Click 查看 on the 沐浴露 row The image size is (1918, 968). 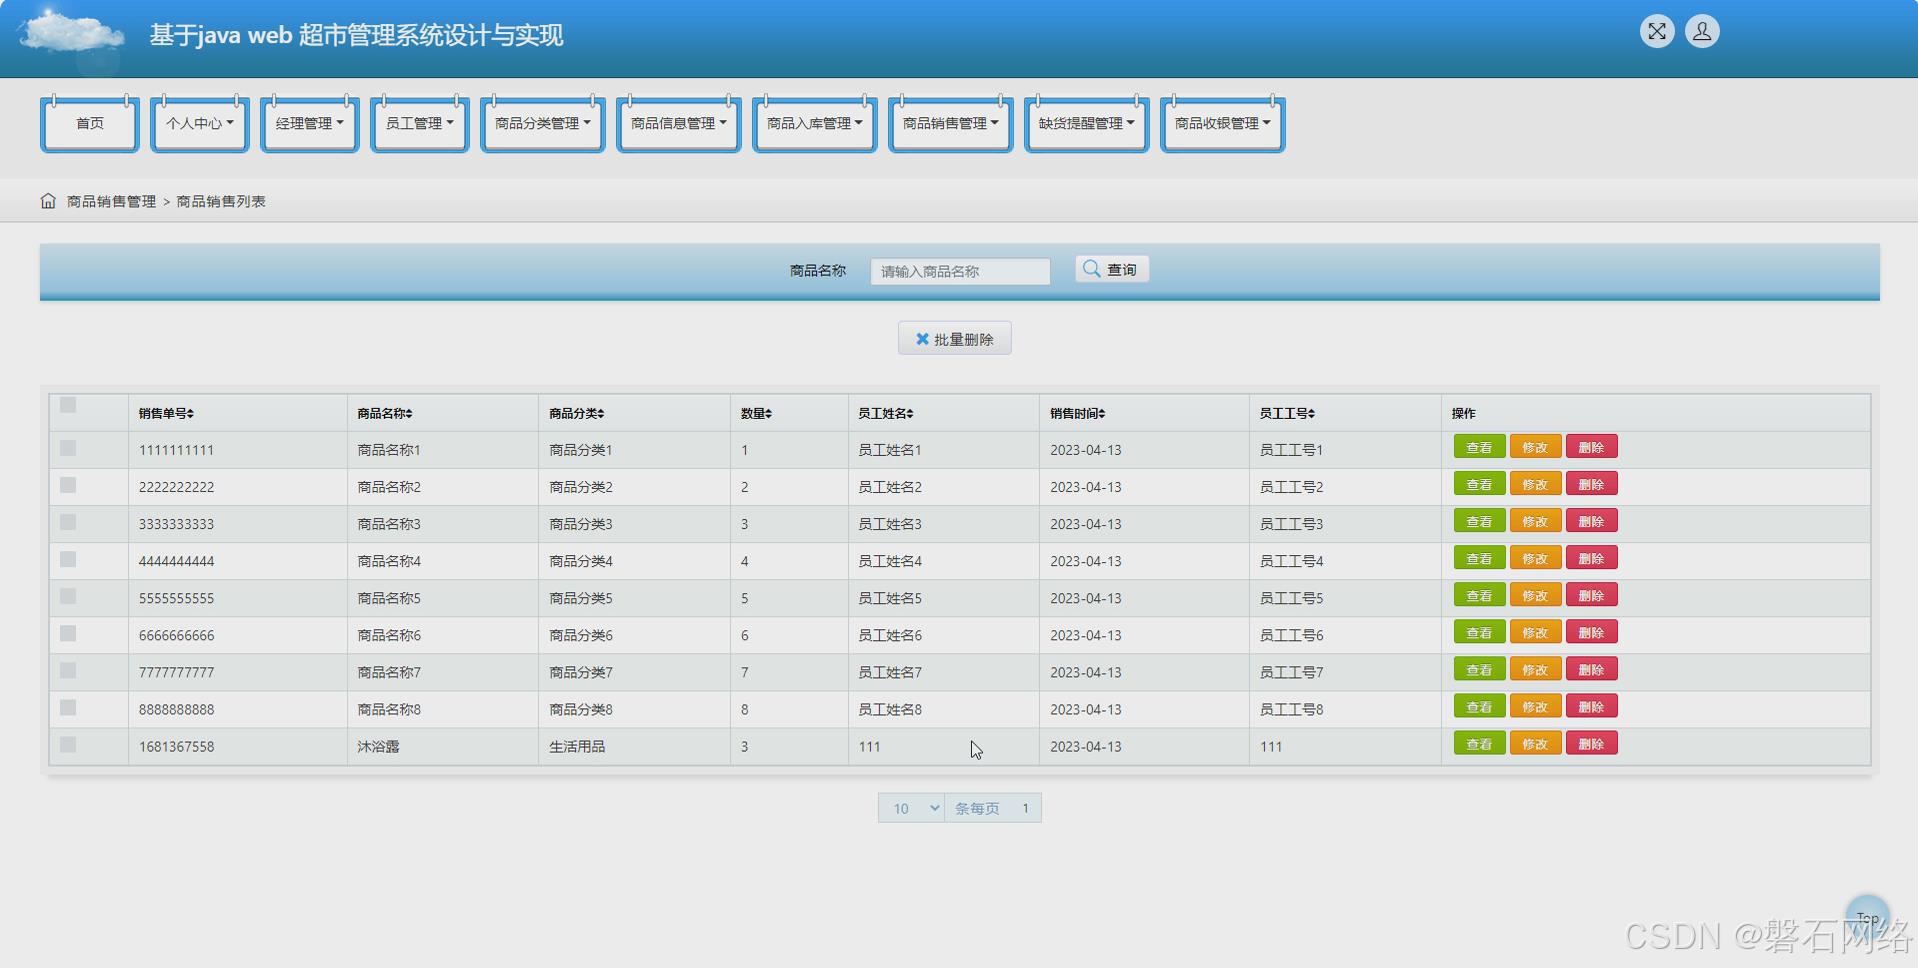click(1478, 743)
